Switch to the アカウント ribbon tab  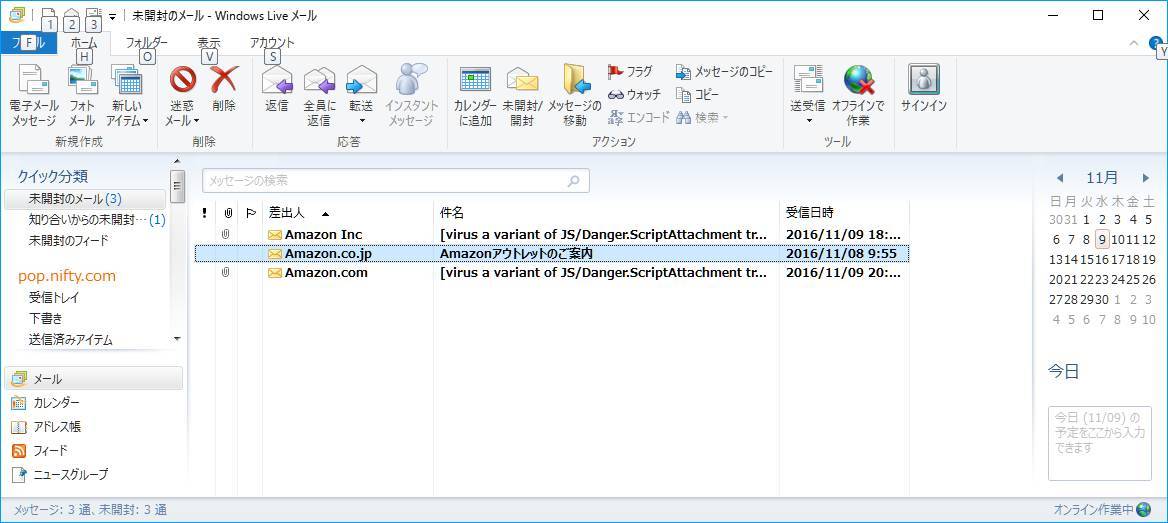pos(272,43)
